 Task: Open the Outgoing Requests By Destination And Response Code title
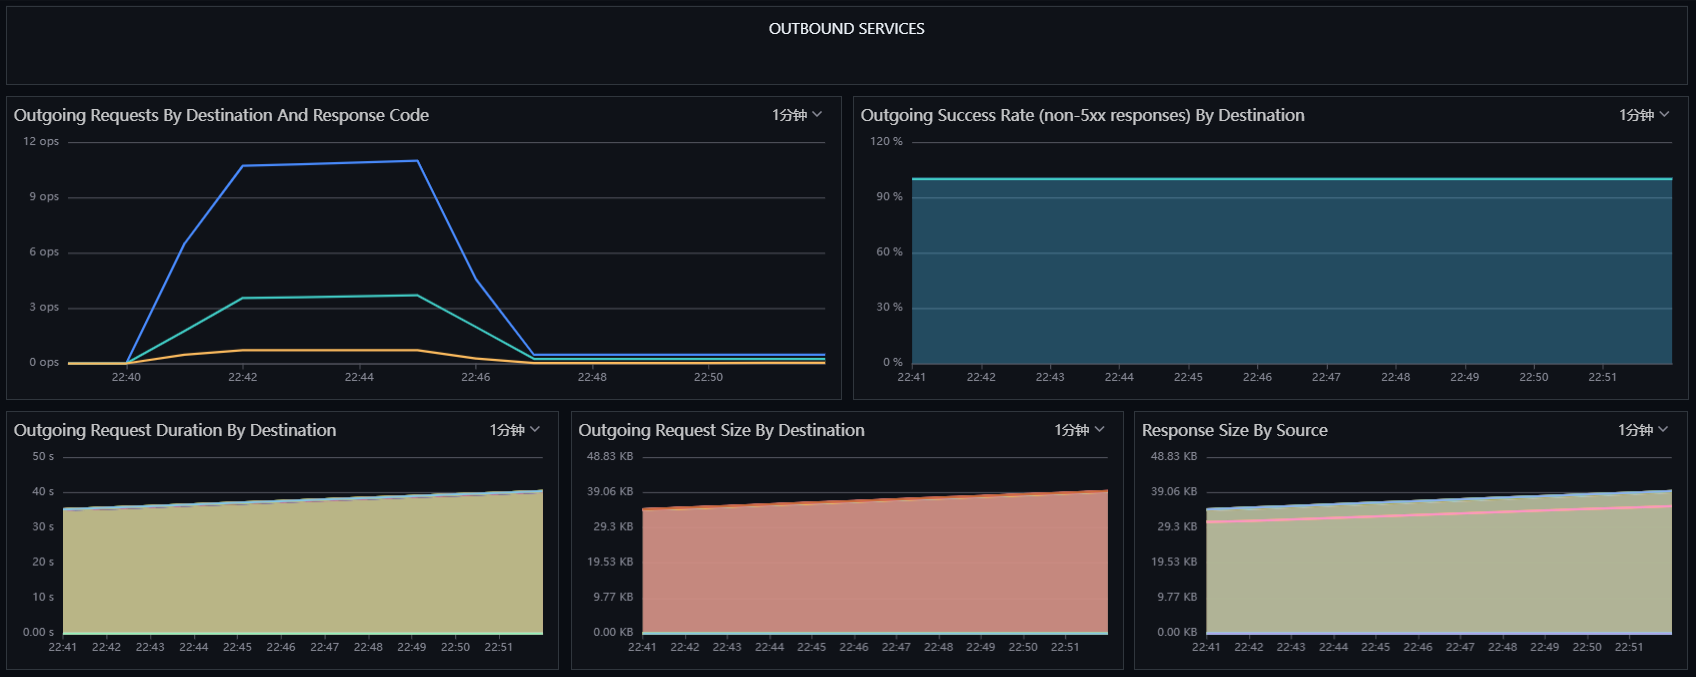point(221,115)
